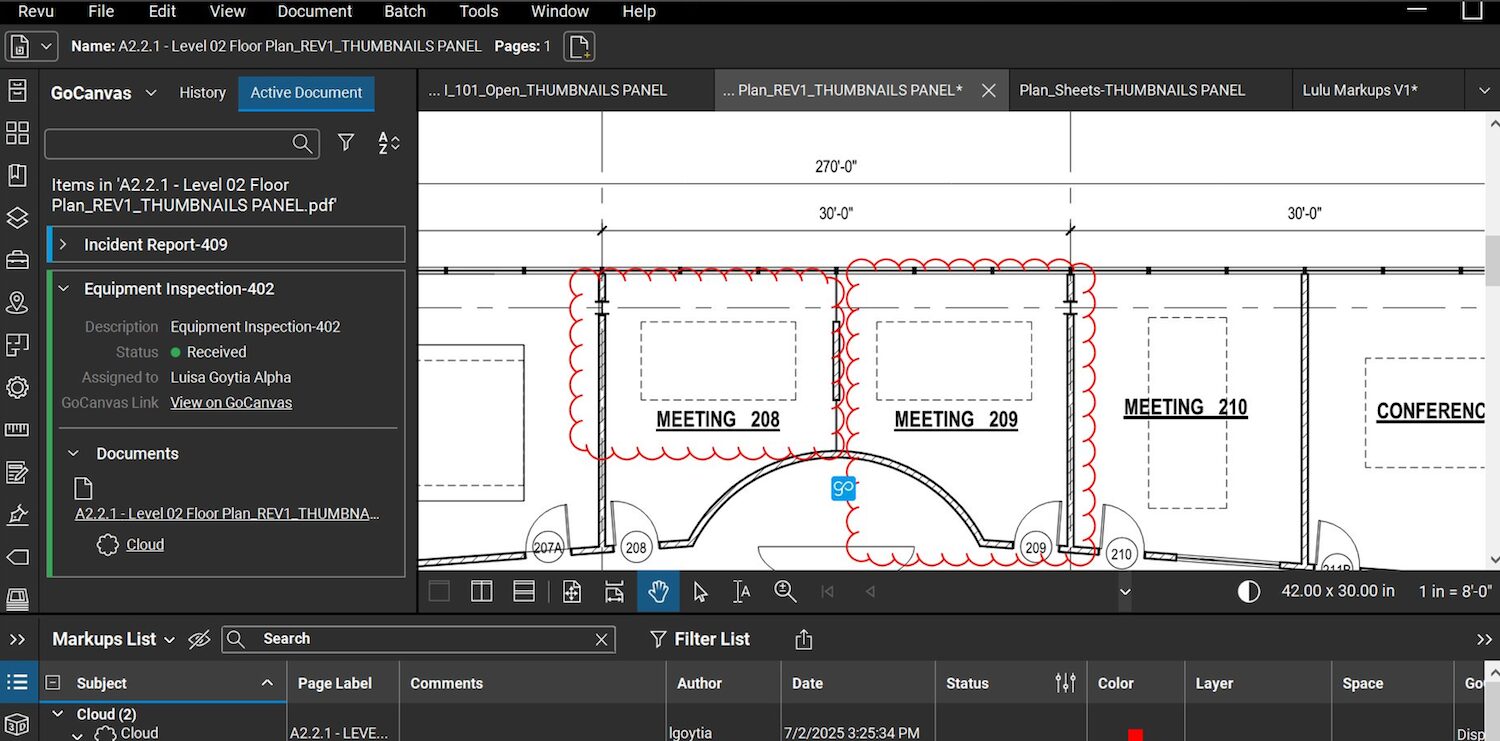Open the Tool Chest panel
Screen dimensions: 1500x741
click(16, 259)
